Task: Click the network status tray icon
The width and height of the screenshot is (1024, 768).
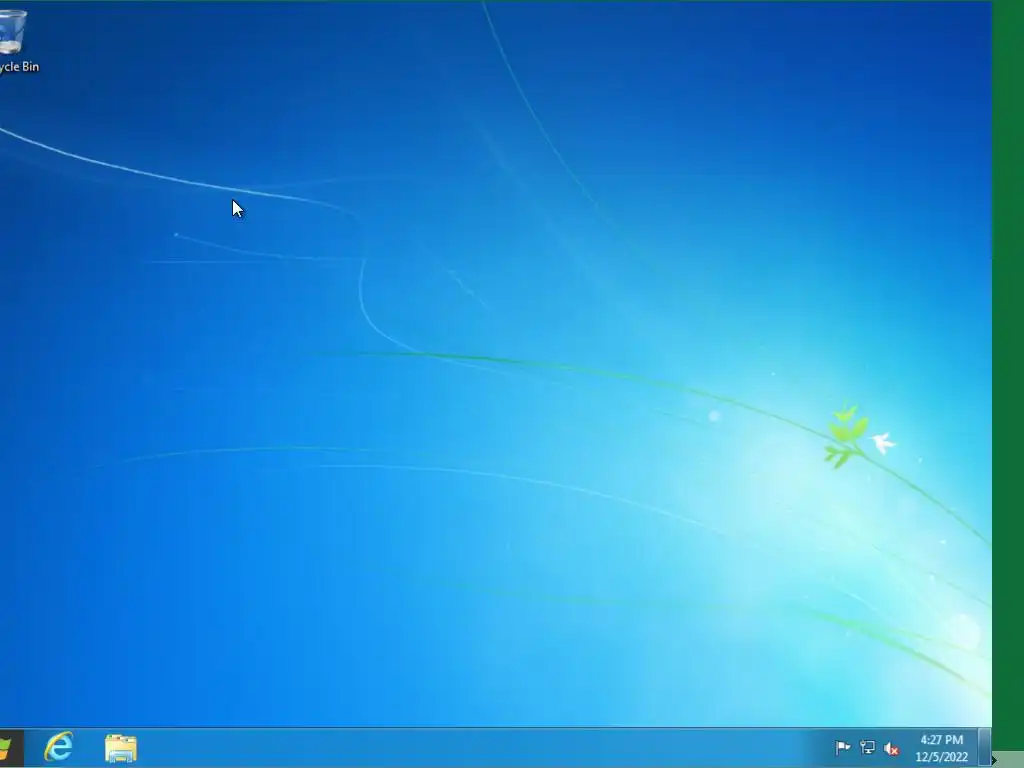Action: pos(867,748)
